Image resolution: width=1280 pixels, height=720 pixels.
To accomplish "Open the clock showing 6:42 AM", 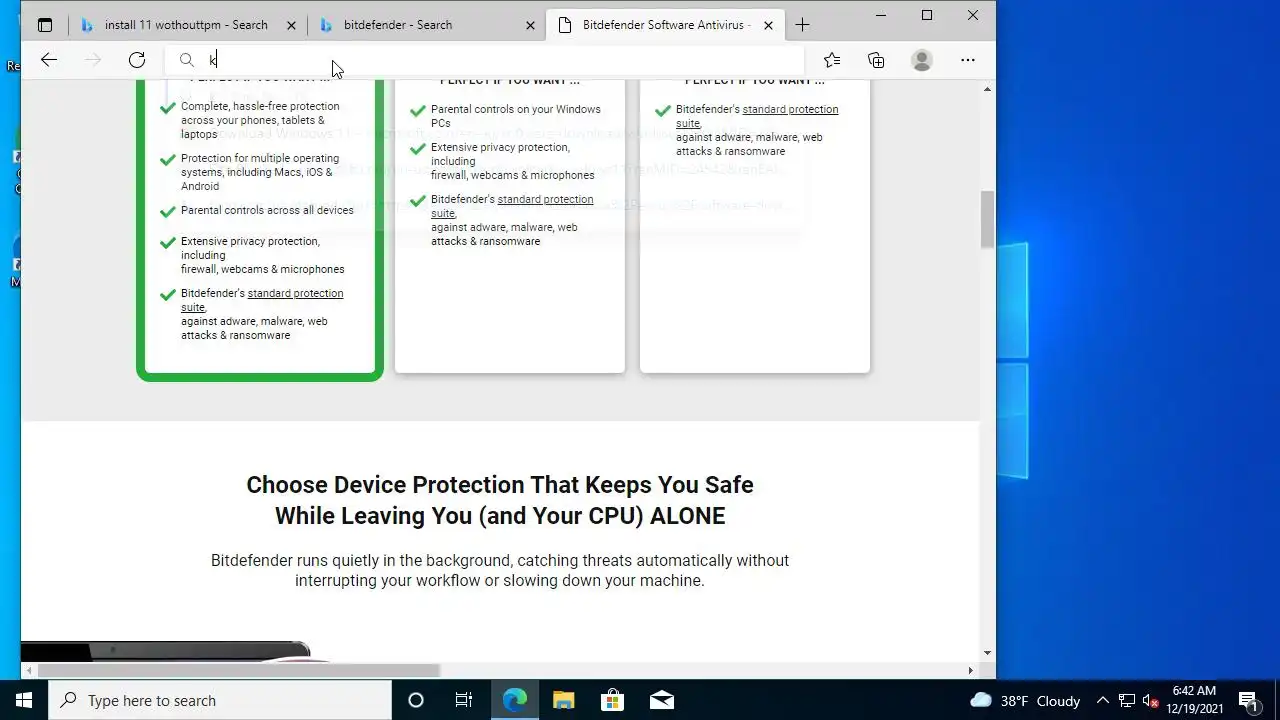I will [x=1194, y=700].
